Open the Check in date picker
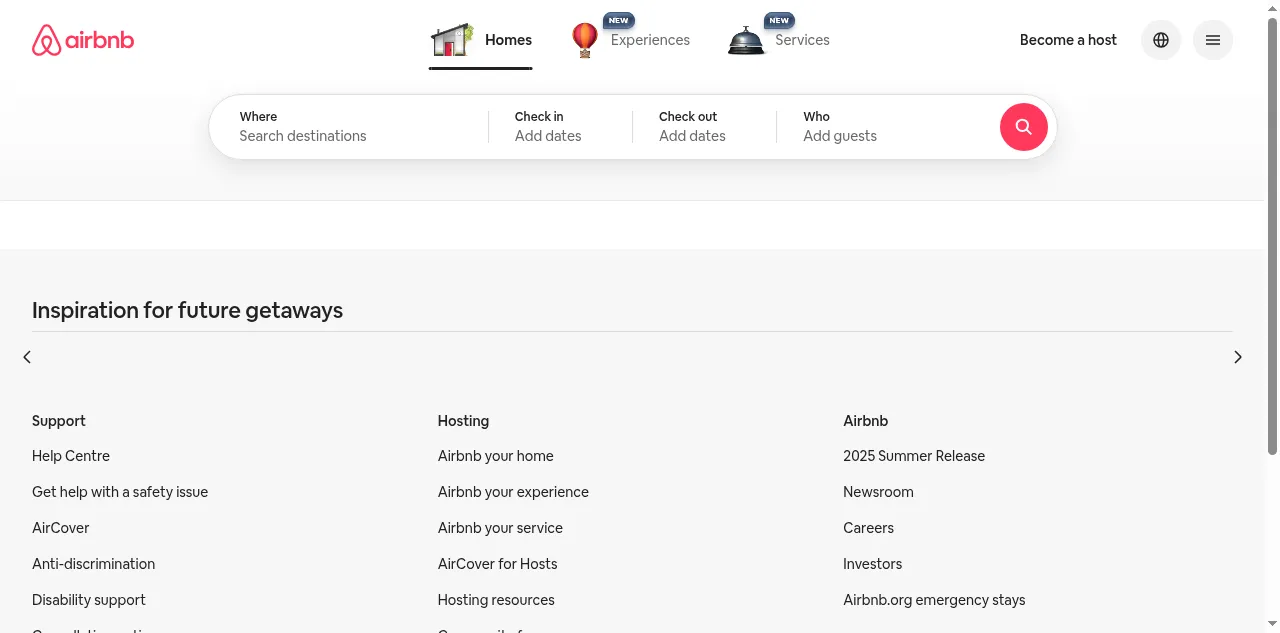 [x=560, y=127]
